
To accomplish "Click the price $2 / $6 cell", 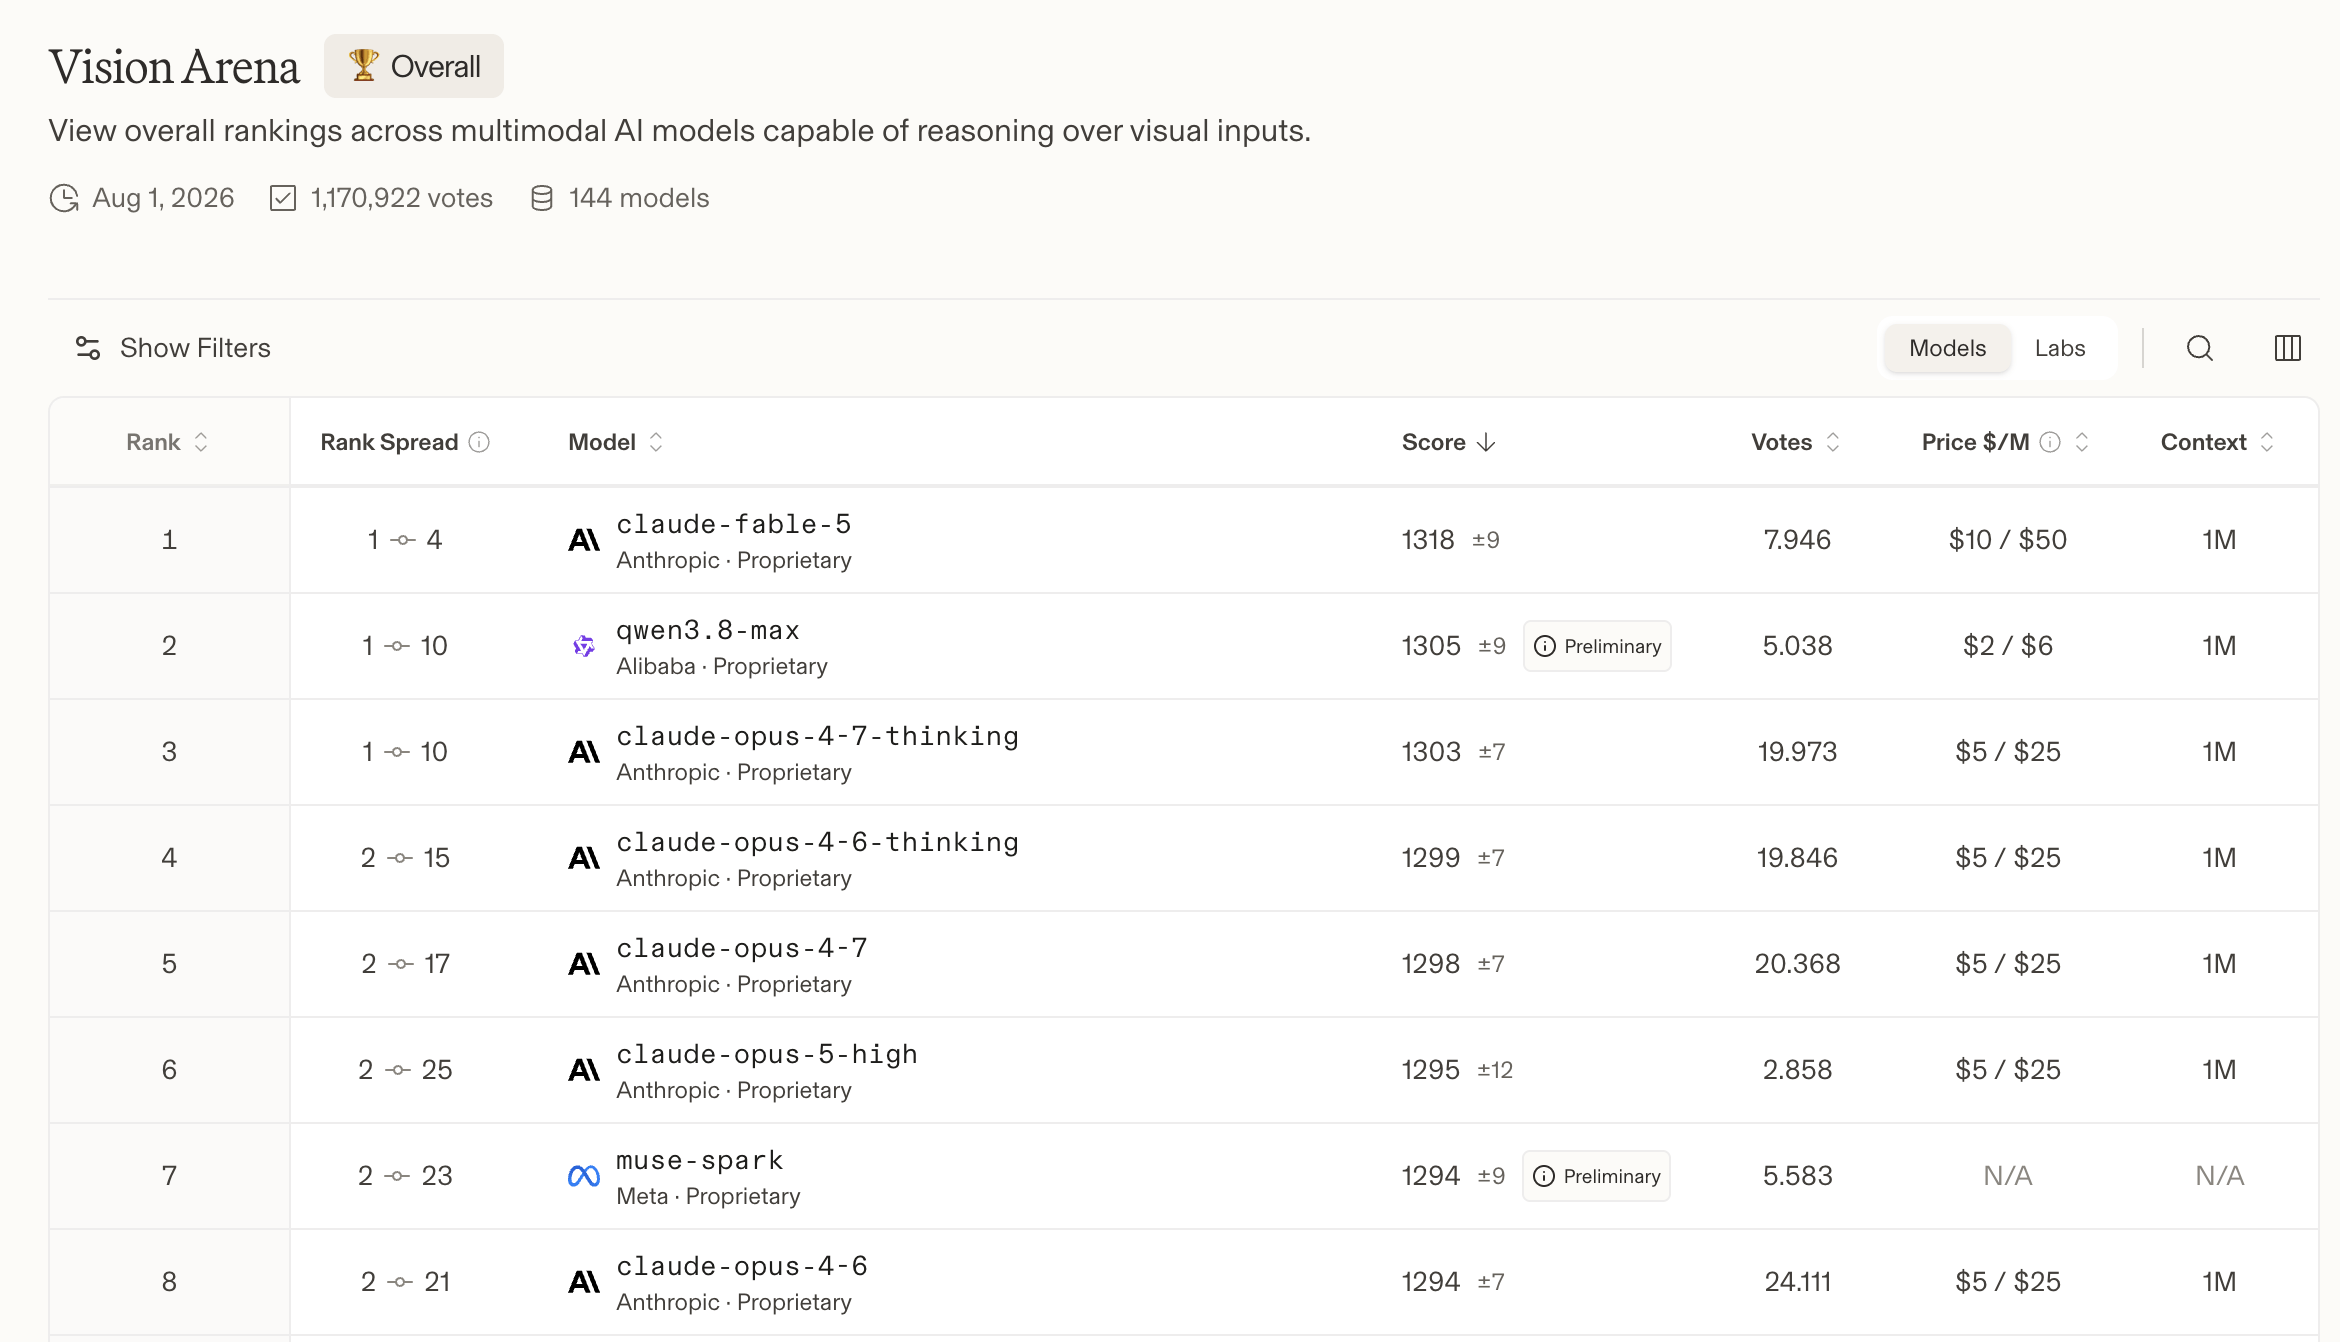I will point(2008,646).
